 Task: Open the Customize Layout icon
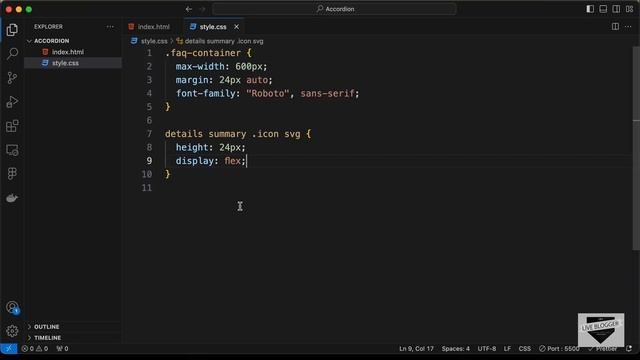(x=629, y=9)
